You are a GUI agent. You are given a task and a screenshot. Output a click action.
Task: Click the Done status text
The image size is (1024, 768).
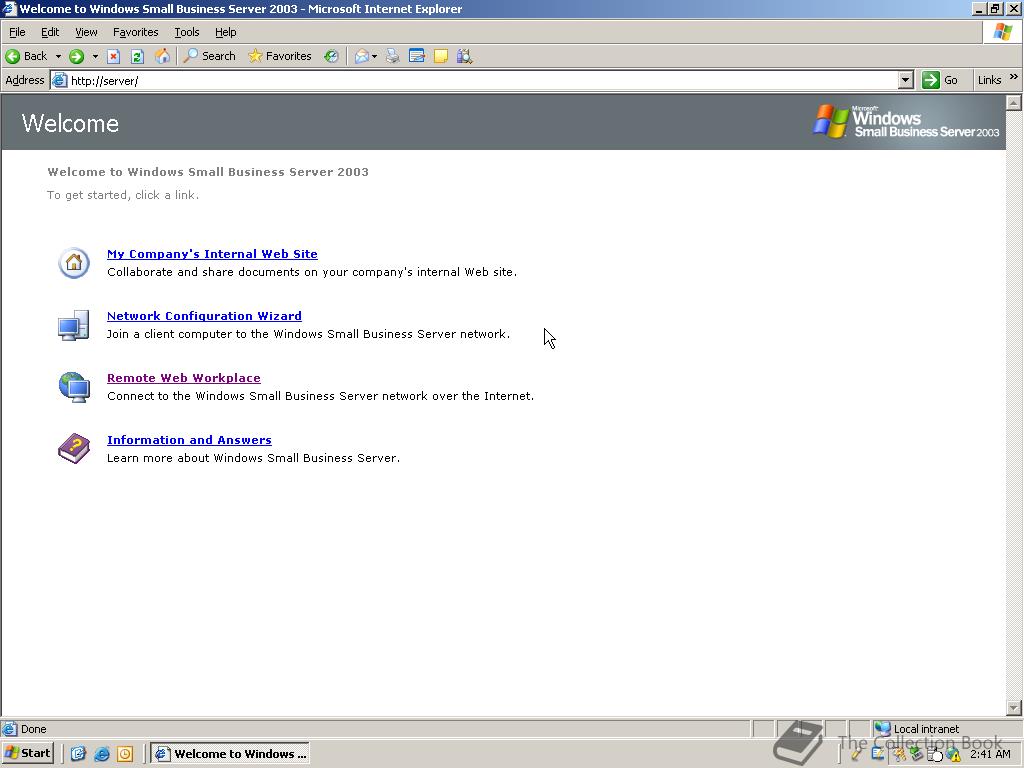33,729
